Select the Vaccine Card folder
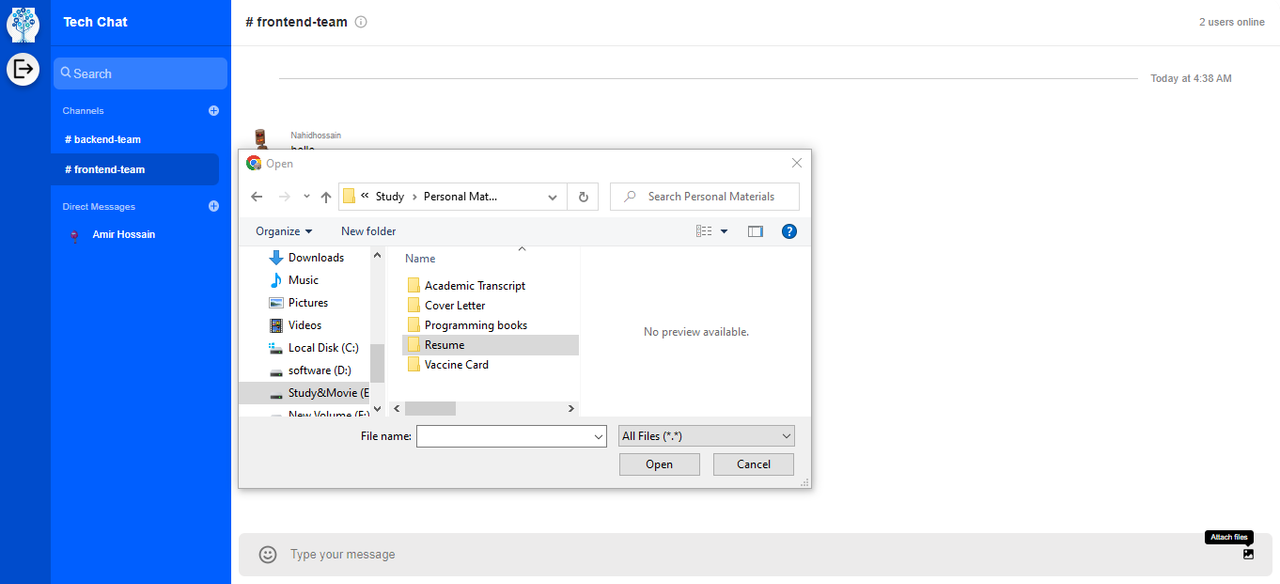Screen dimensions: 1280x584 click(457, 365)
